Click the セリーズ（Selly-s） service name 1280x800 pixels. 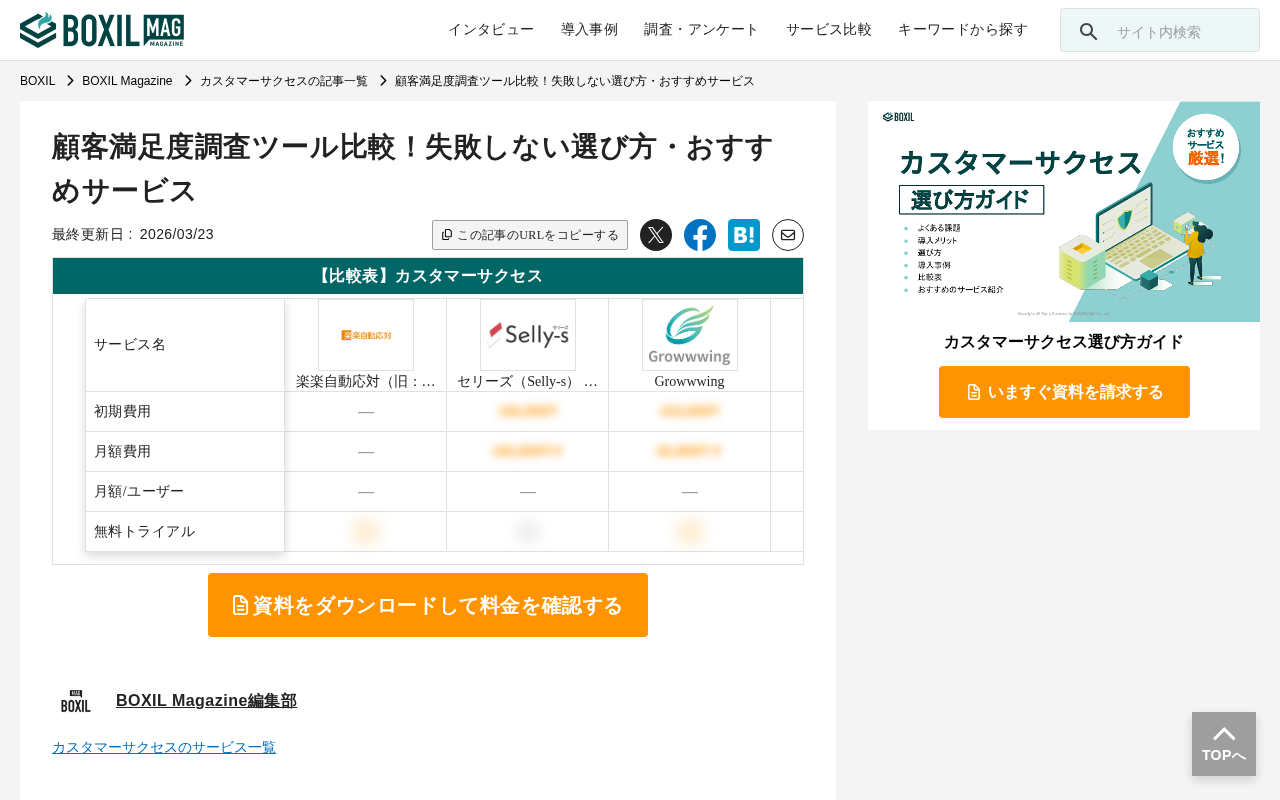tap(528, 381)
